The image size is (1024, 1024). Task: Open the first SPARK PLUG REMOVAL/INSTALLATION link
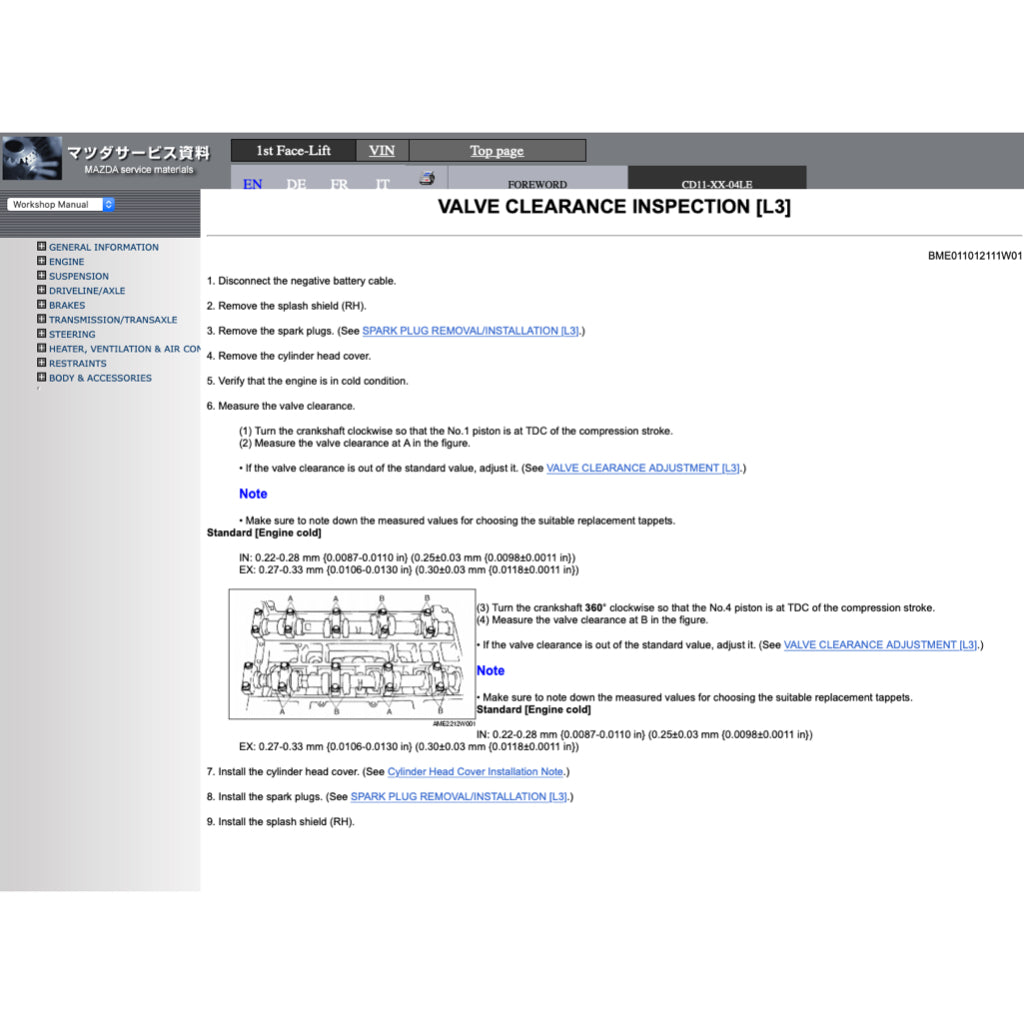(x=470, y=331)
